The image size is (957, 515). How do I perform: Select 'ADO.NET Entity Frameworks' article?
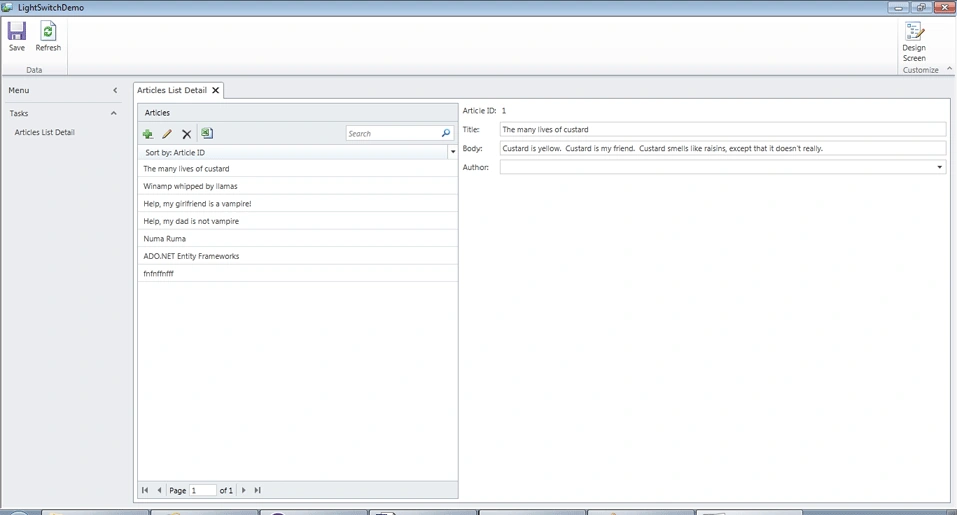[298, 256]
